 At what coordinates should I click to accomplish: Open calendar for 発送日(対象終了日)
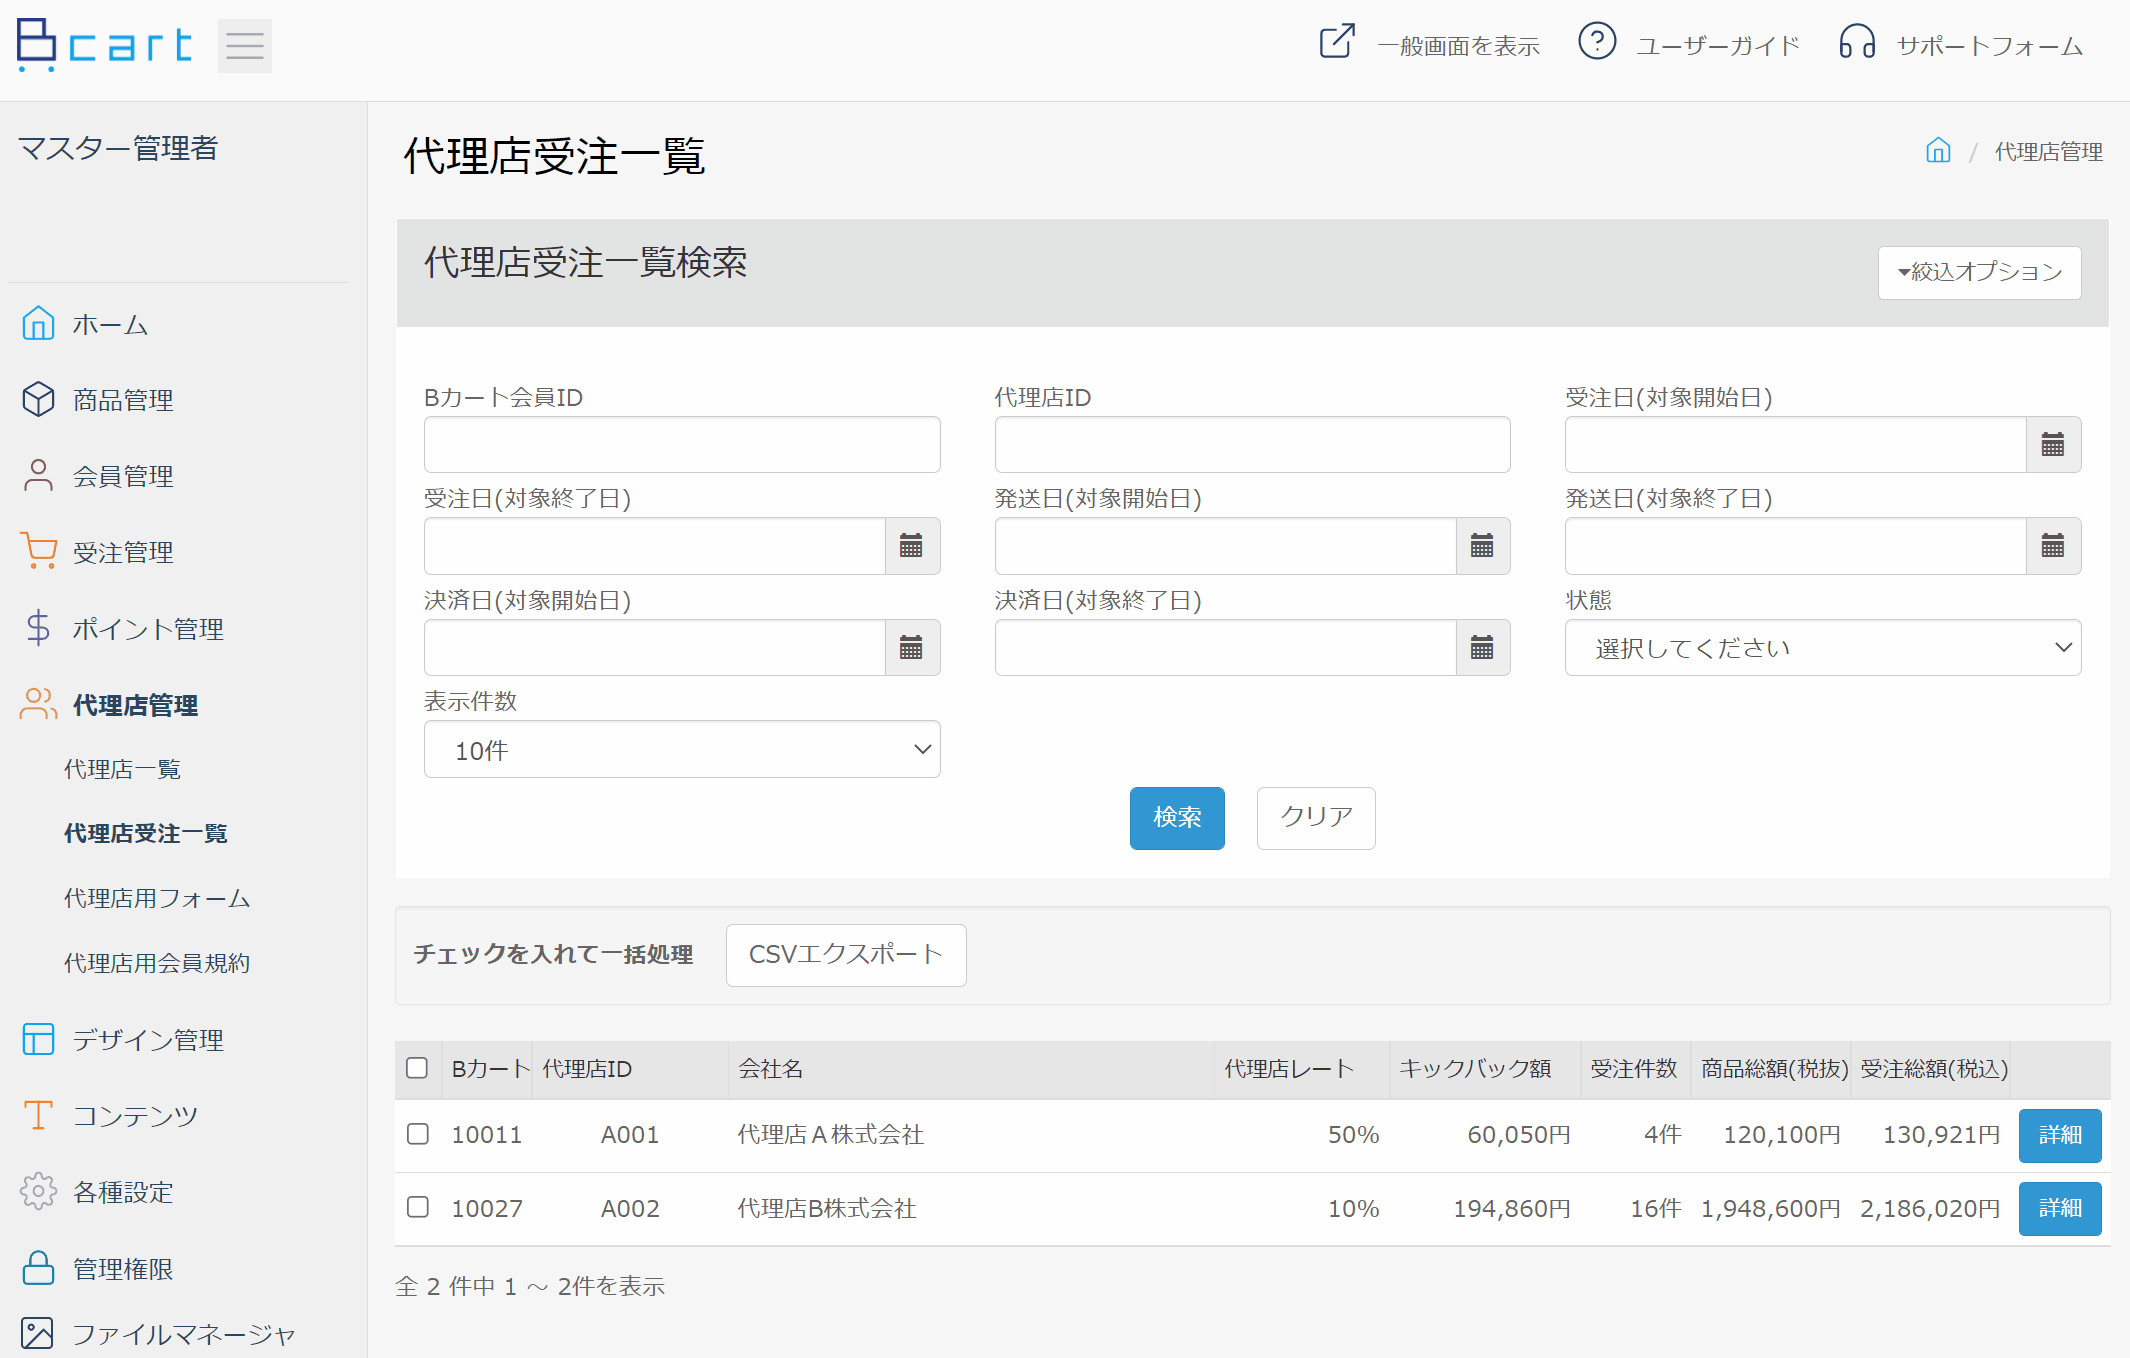tap(2053, 546)
